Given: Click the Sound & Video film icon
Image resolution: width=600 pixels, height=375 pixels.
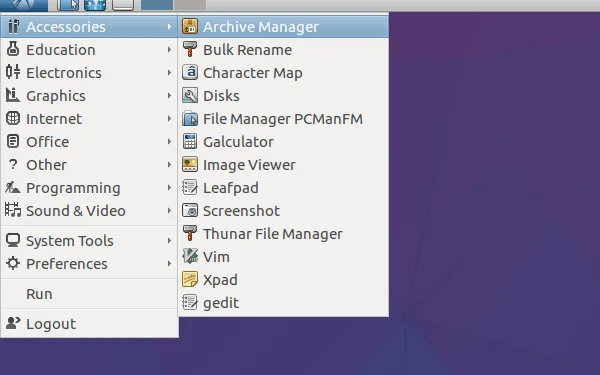Looking at the screenshot, I should coord(13,210).
